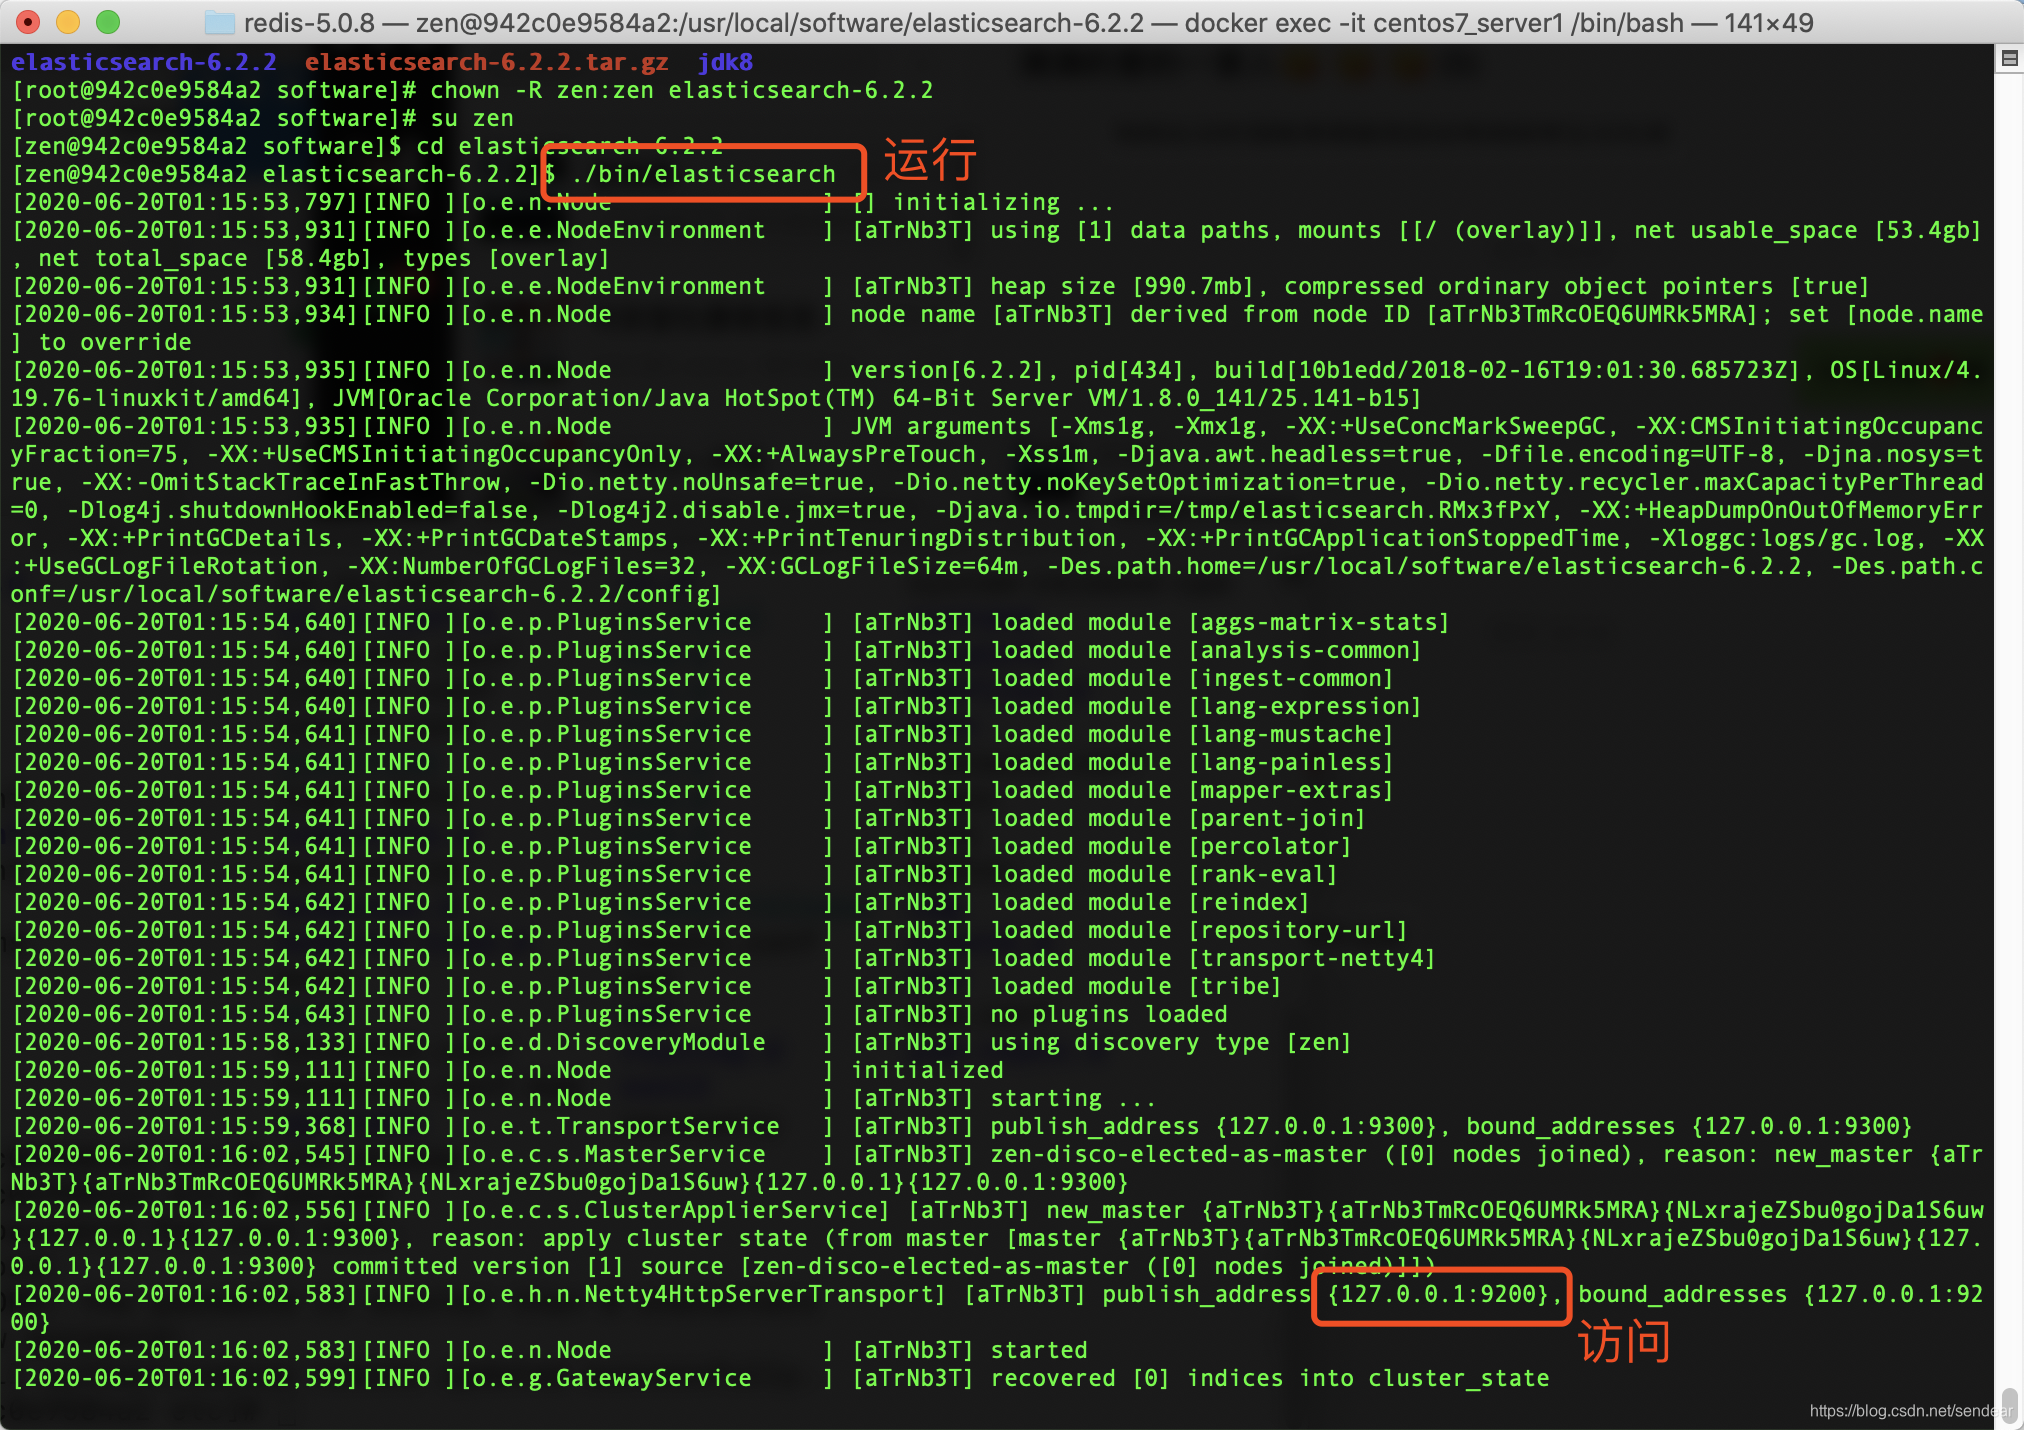Click loaded module [lang-painless] line

coord(702,762)
